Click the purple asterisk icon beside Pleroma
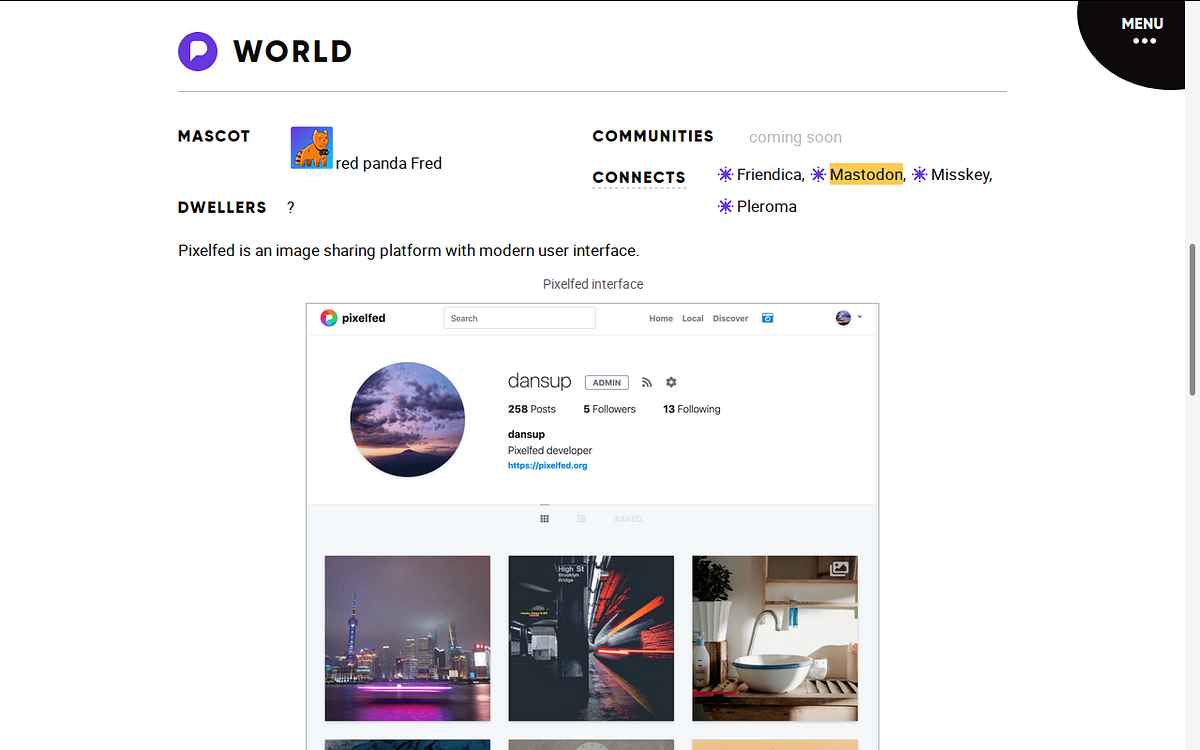Screen dimensions: 1200x750 pos(726,207)
